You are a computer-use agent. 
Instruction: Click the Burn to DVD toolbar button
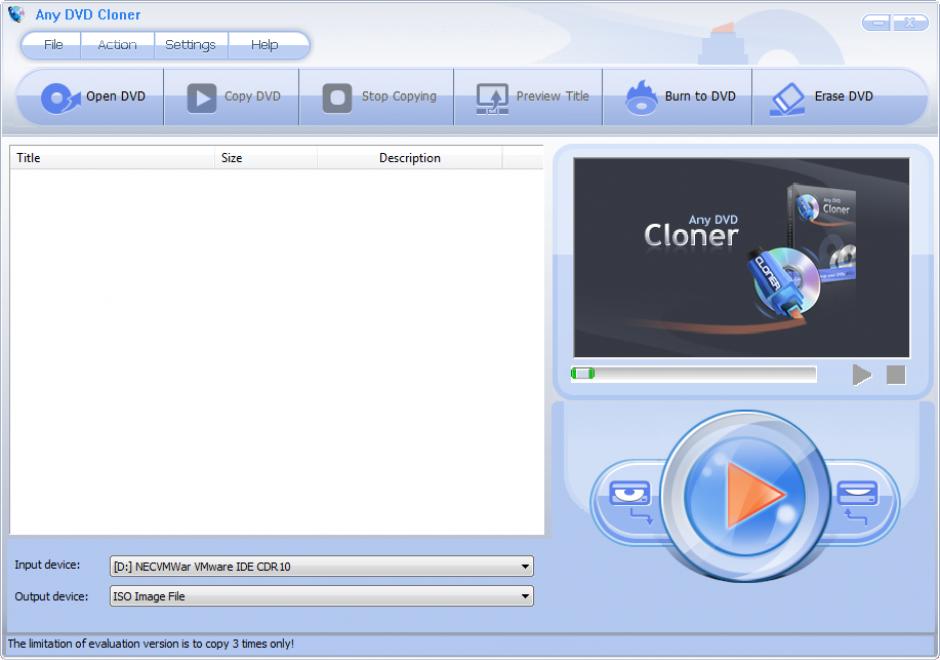(x=677, y=97)
